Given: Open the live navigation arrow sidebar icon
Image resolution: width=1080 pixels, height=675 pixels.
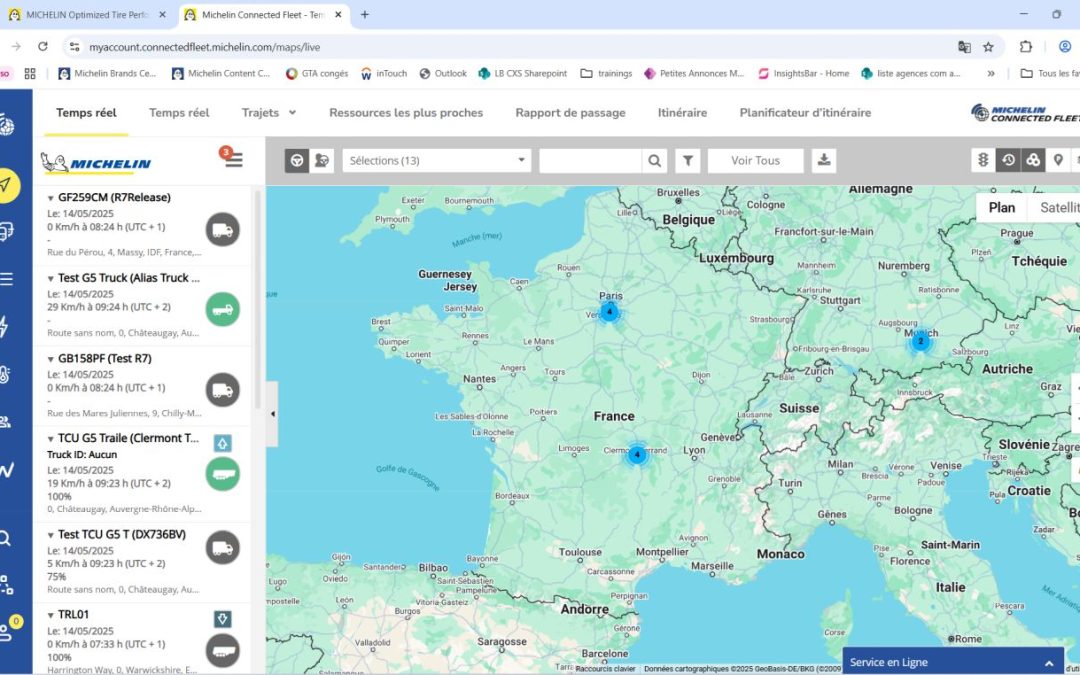Looking at the screenshot, I should click(7, 185).
